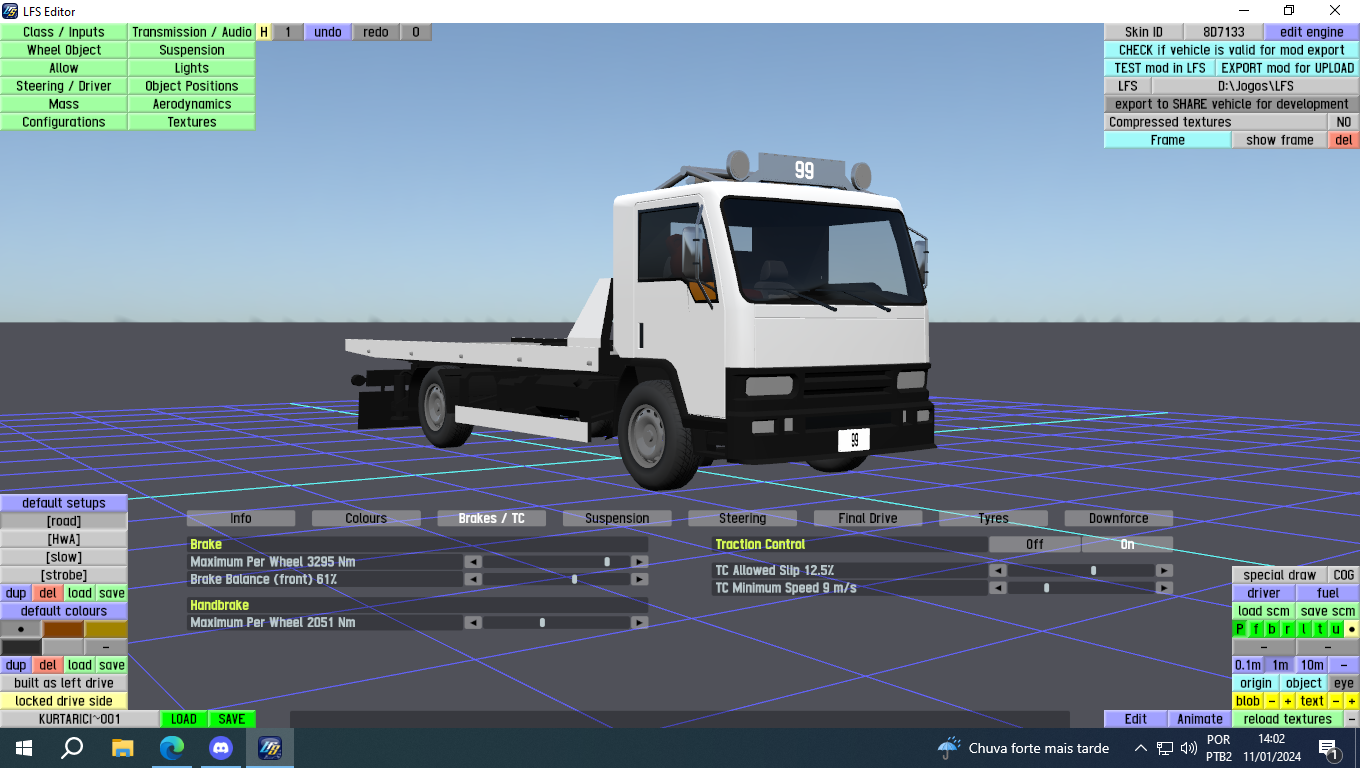Decrease Handbrake Maximum Per Wheel with left arrow
Viewport: 1360px width, 768px height.
point(473,623)
